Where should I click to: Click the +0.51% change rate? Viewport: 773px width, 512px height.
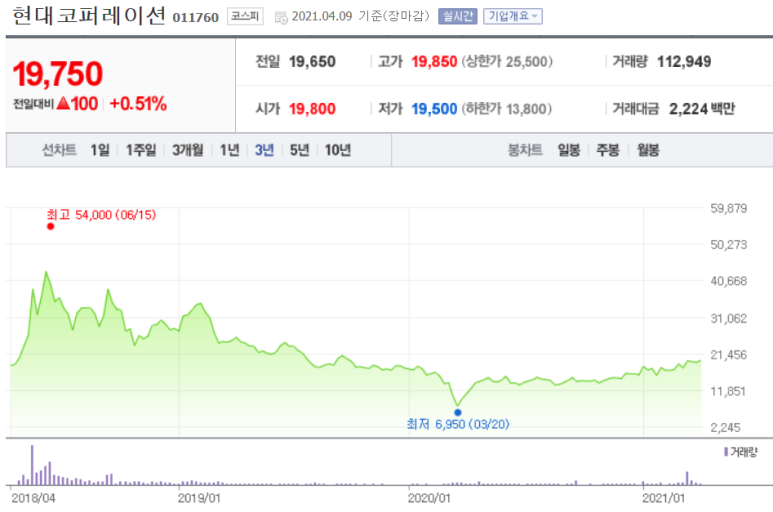pyautogui.click(x=138, y=104)
